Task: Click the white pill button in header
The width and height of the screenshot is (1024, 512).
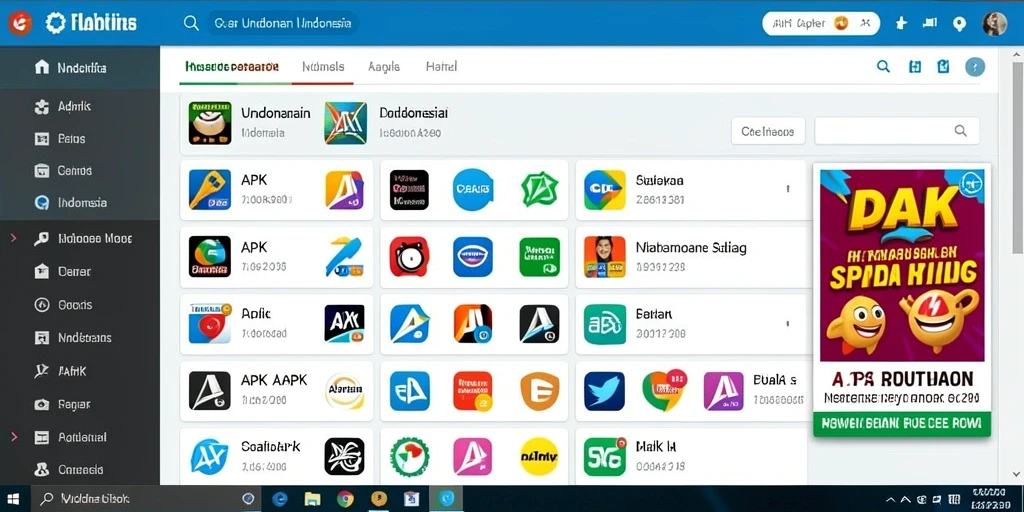Action: [821, 24]
